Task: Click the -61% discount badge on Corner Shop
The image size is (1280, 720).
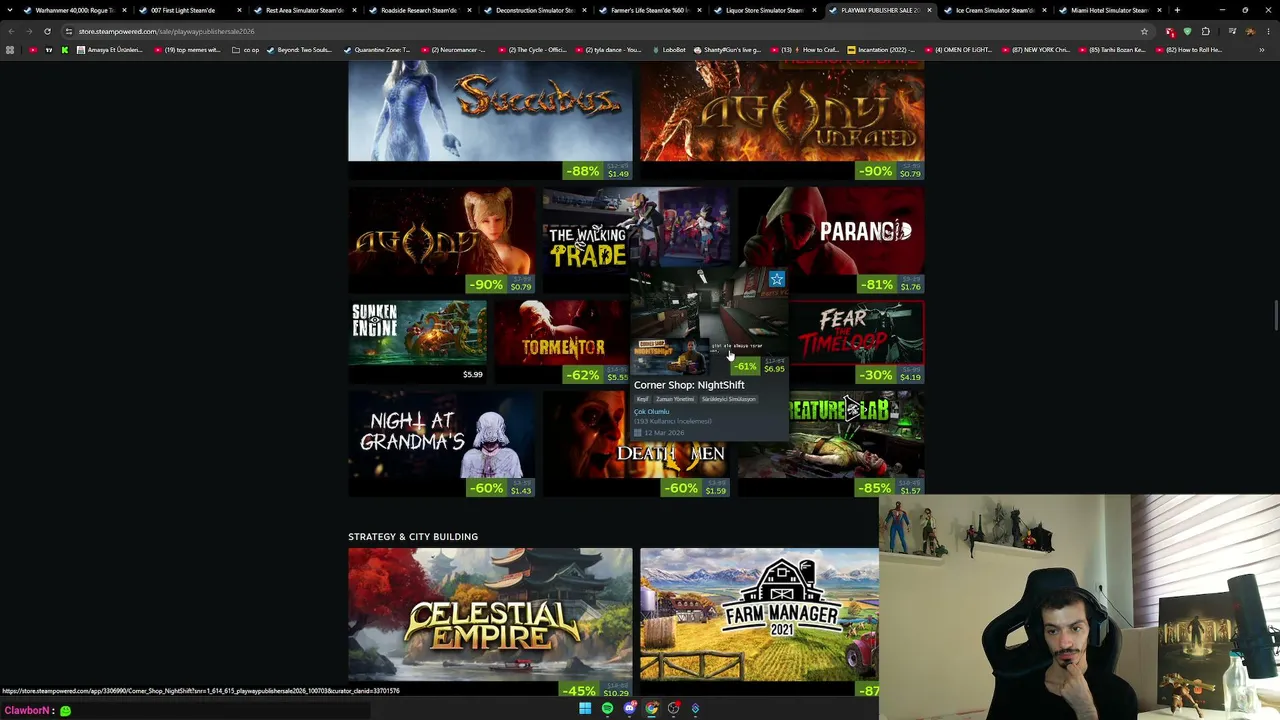Action: click(746, 366)
